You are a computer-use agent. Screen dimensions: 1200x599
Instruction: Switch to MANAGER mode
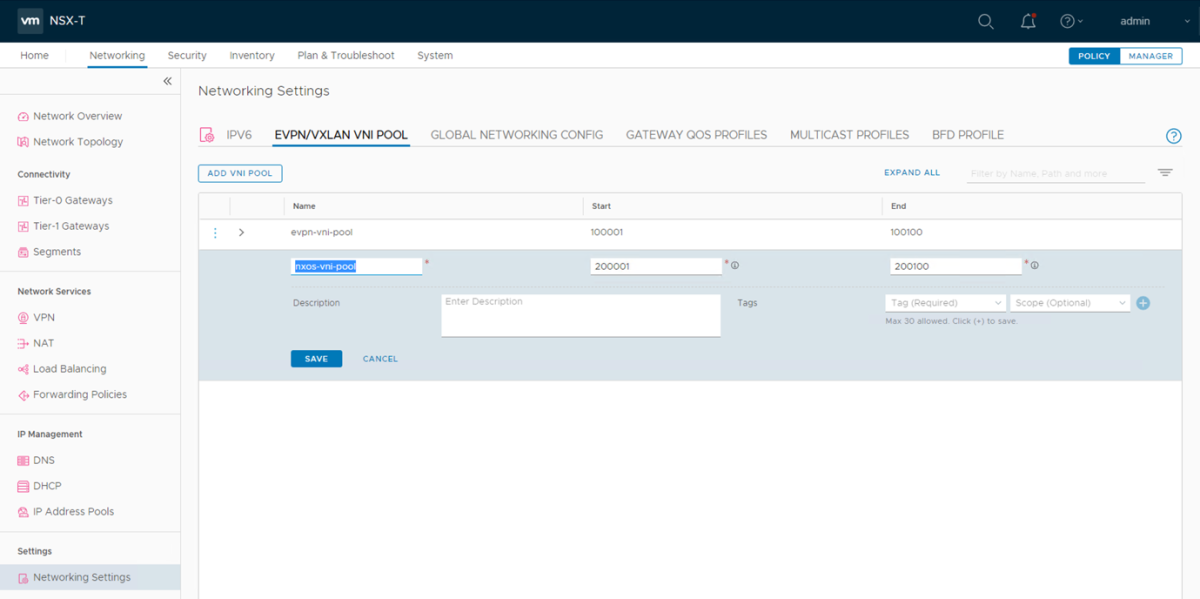click(x=1151, y=56)
